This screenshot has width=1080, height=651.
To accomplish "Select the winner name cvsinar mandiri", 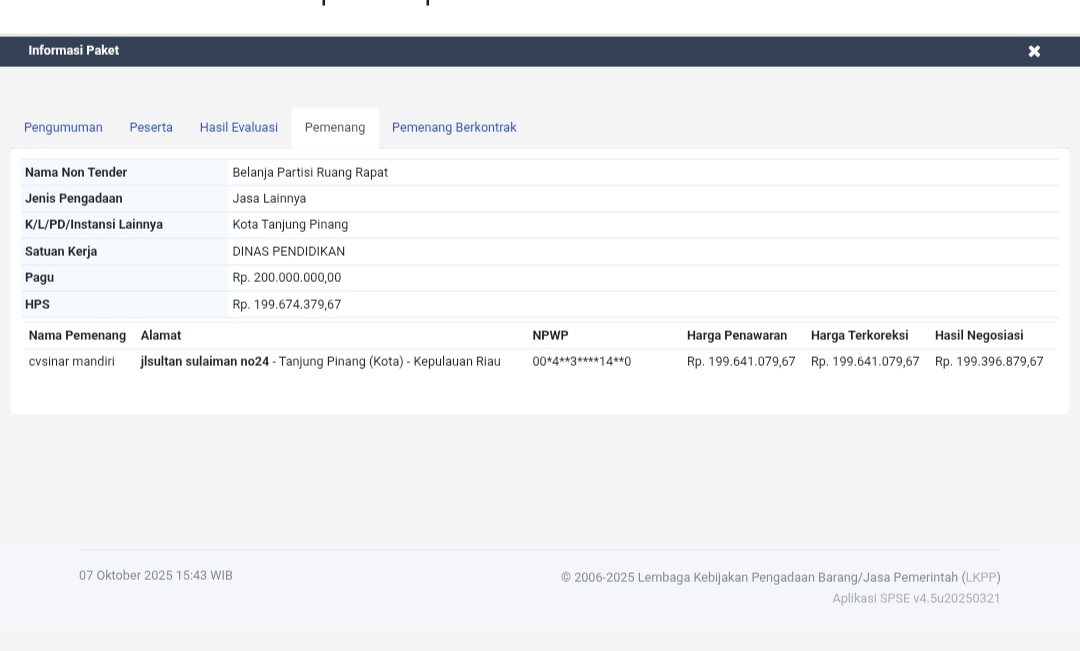I will [x=71, y=362].
